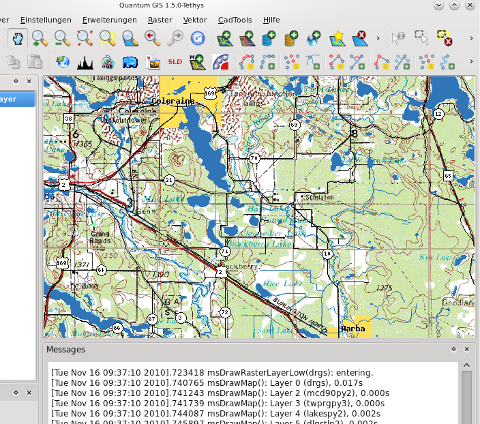The width and height of the screenshot is (480, 424).
Task: Expand the selection toolbar overflow chevron
Action: [471, 39]
